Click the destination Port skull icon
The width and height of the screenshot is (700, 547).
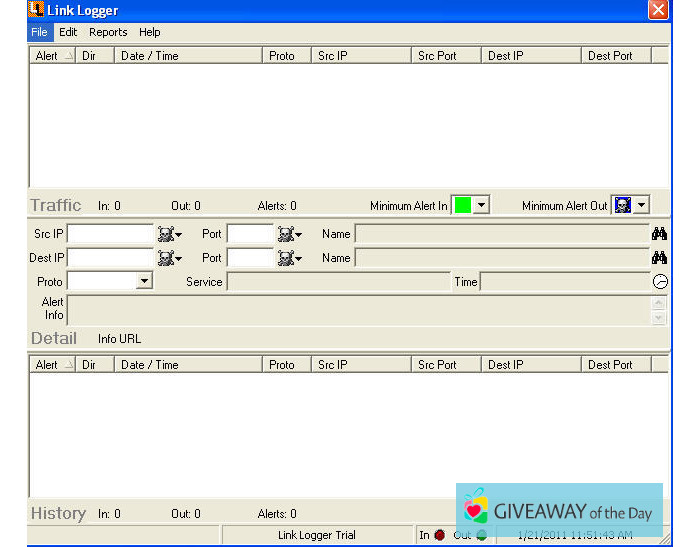(287, 258)
